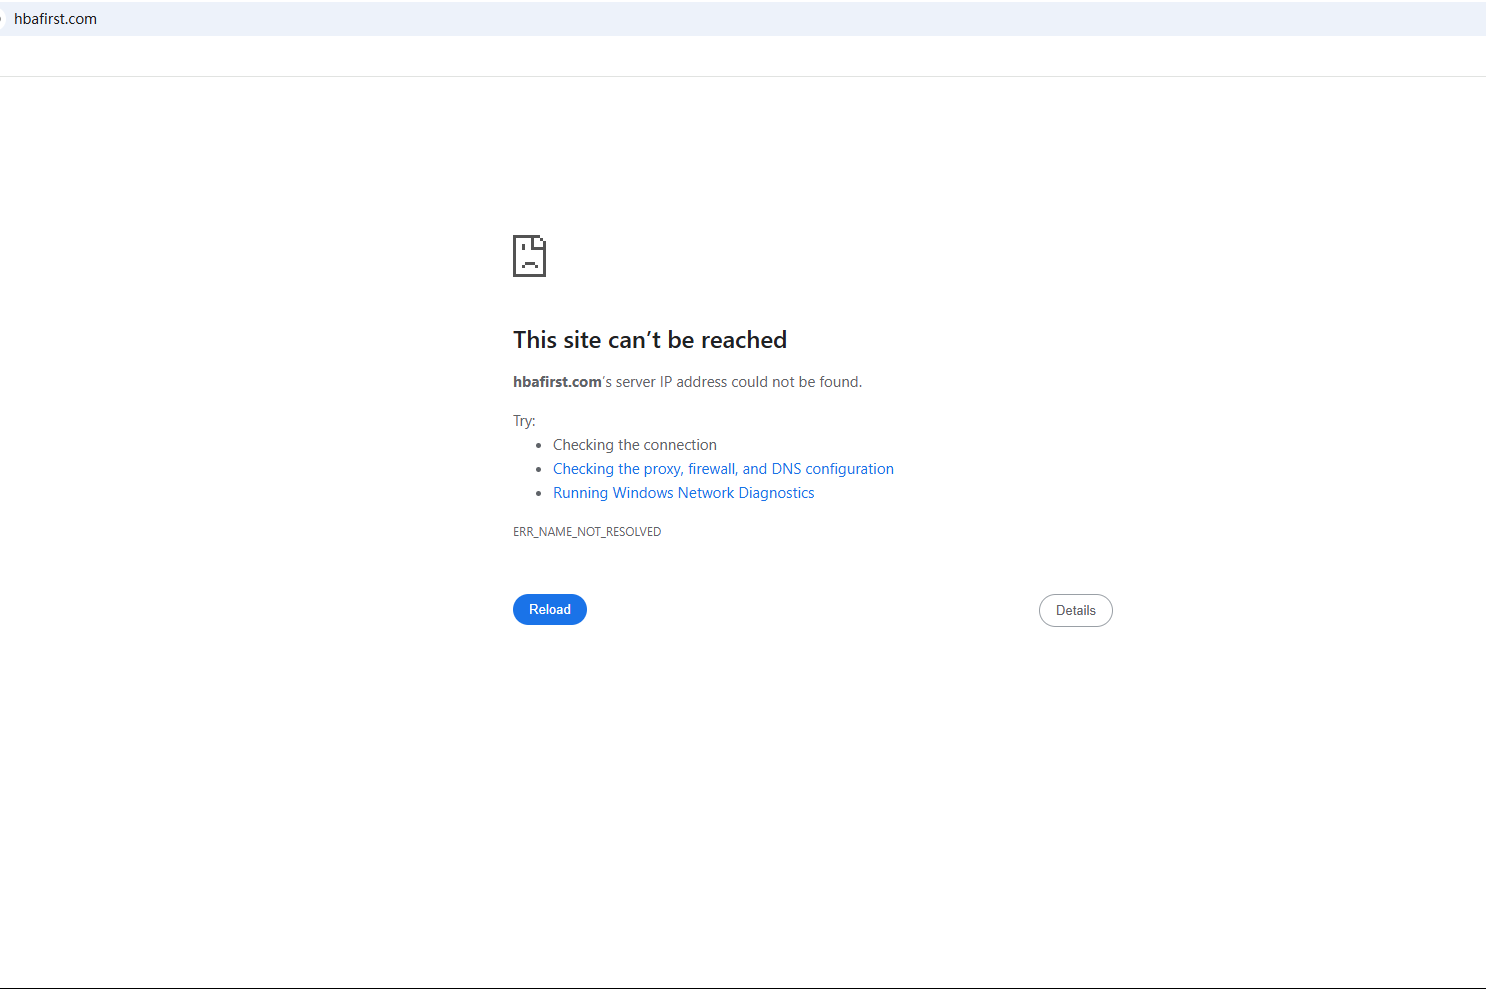The height and width of the screenshot is (989, 1486).
Task: Select the ERR_NAME_NOT_RESOLVED error code
Action: (587, 532)
